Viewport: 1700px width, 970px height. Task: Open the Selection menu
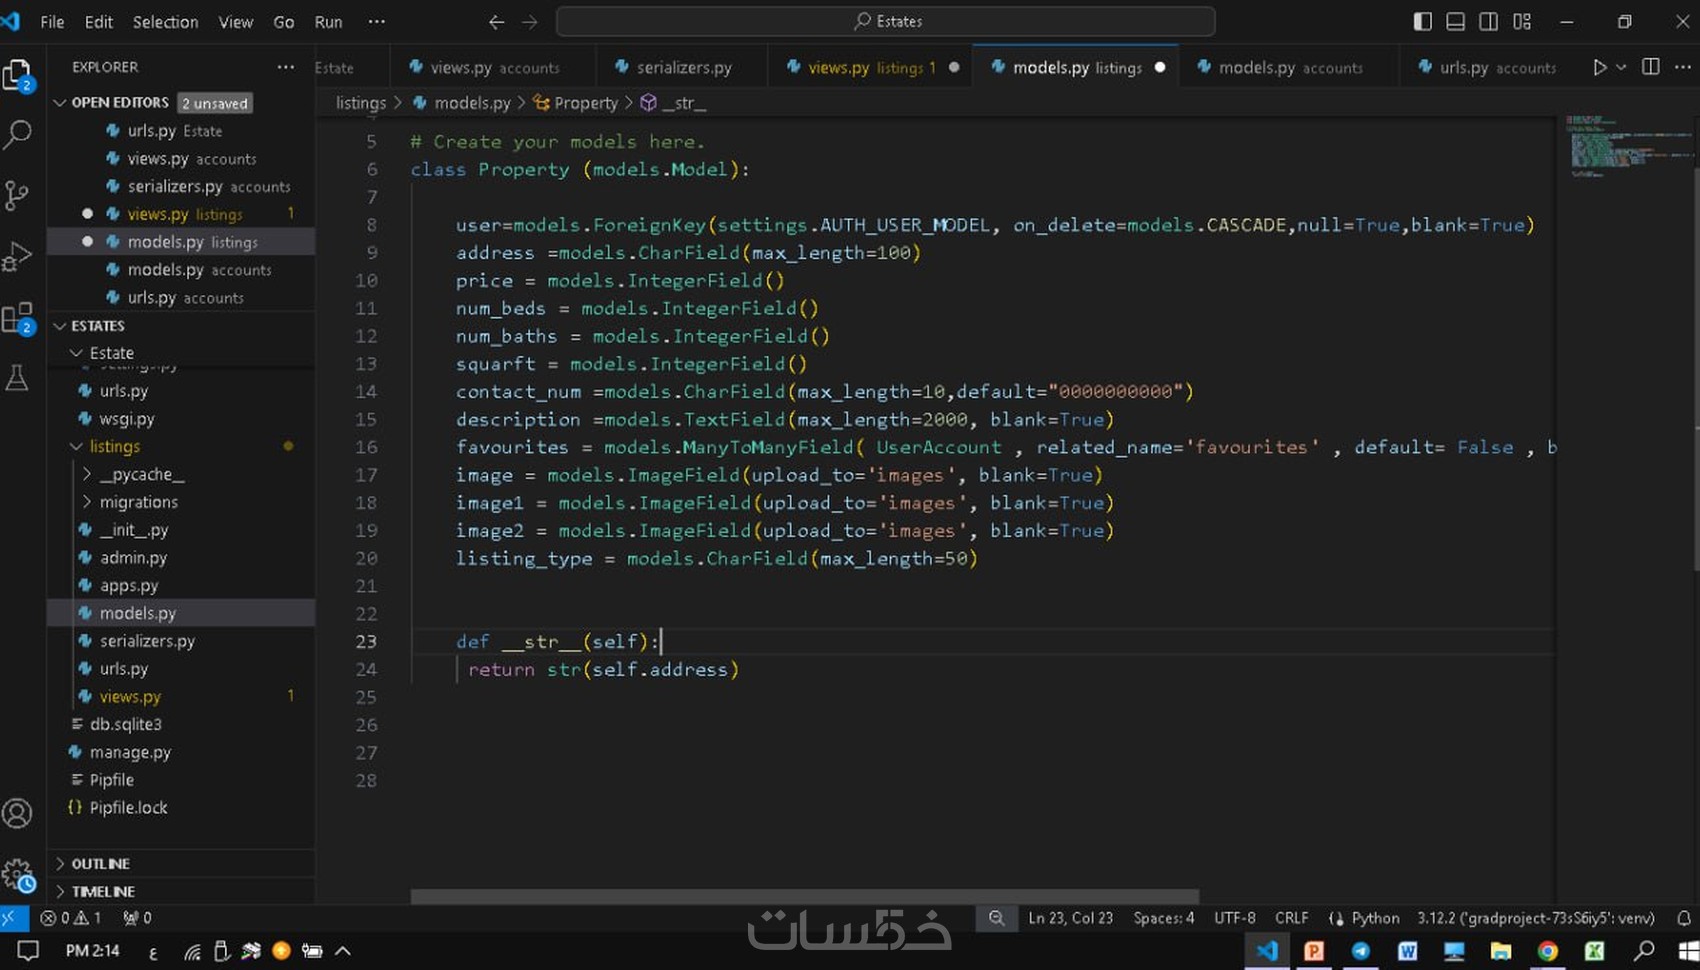coord(165,22)
